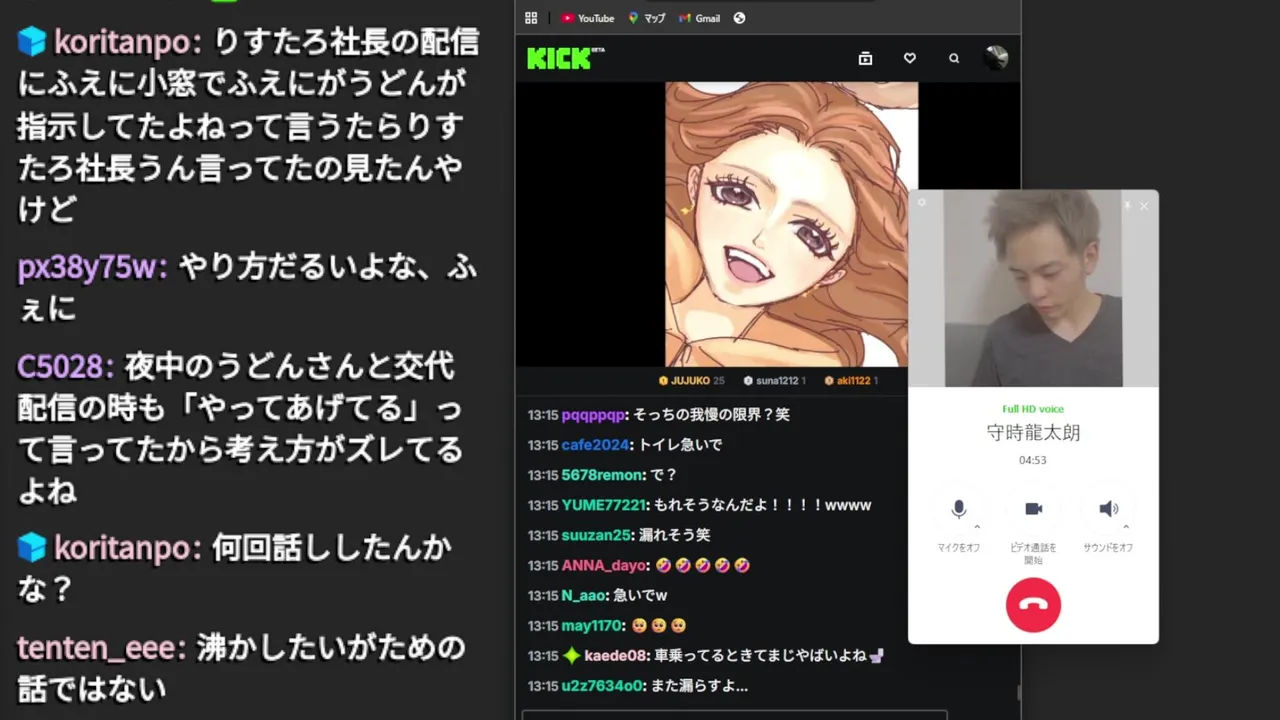Open the Gmail bookmark
Image resolution: width=1280 pixels, height=720 pixels.
(x=699, y=18)
